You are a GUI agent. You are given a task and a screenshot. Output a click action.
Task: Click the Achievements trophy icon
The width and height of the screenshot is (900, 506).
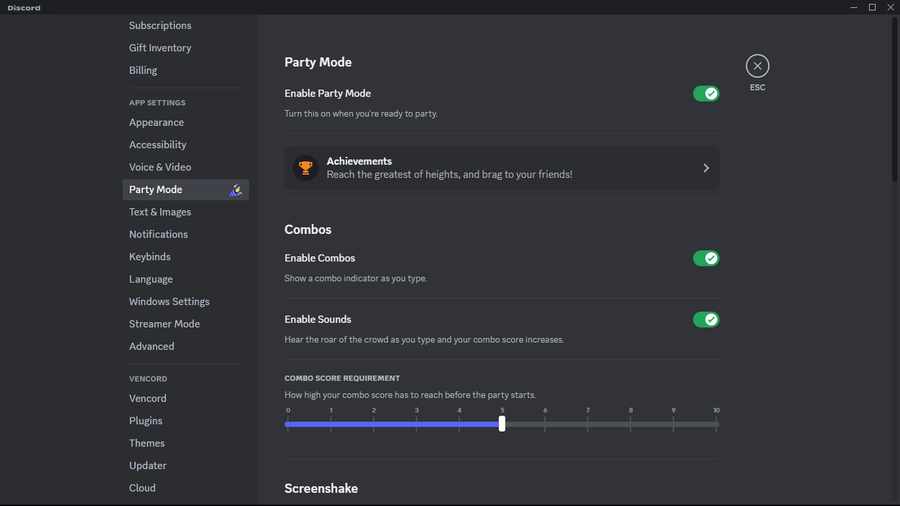pyautogui.click(x=305, y=168)
